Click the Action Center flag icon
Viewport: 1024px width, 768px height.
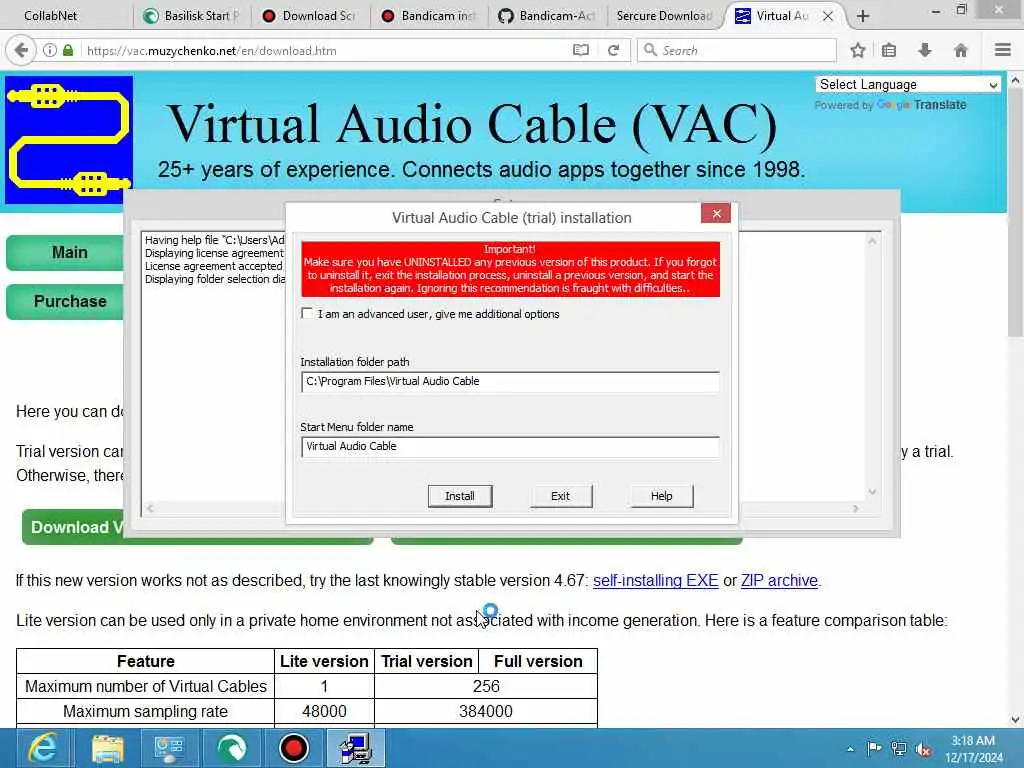874,748
